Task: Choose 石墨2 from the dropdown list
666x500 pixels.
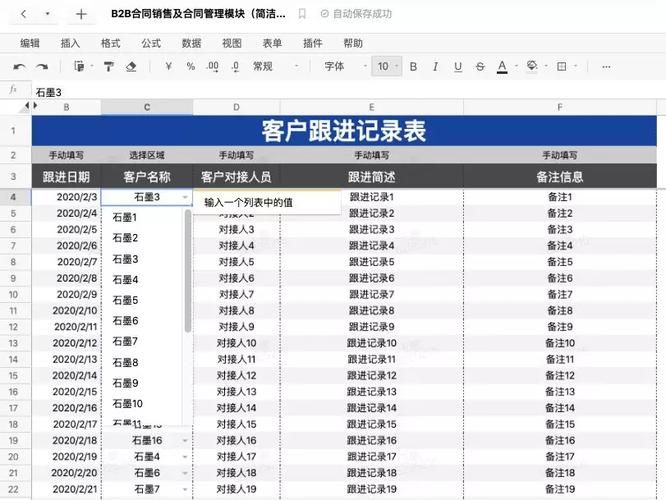Action: click(x=142, y=238)
